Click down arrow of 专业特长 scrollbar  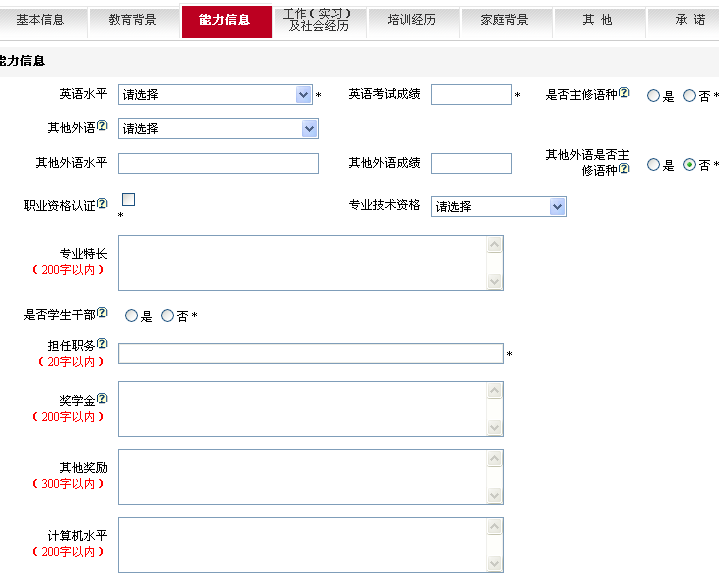tap(494, 282)
